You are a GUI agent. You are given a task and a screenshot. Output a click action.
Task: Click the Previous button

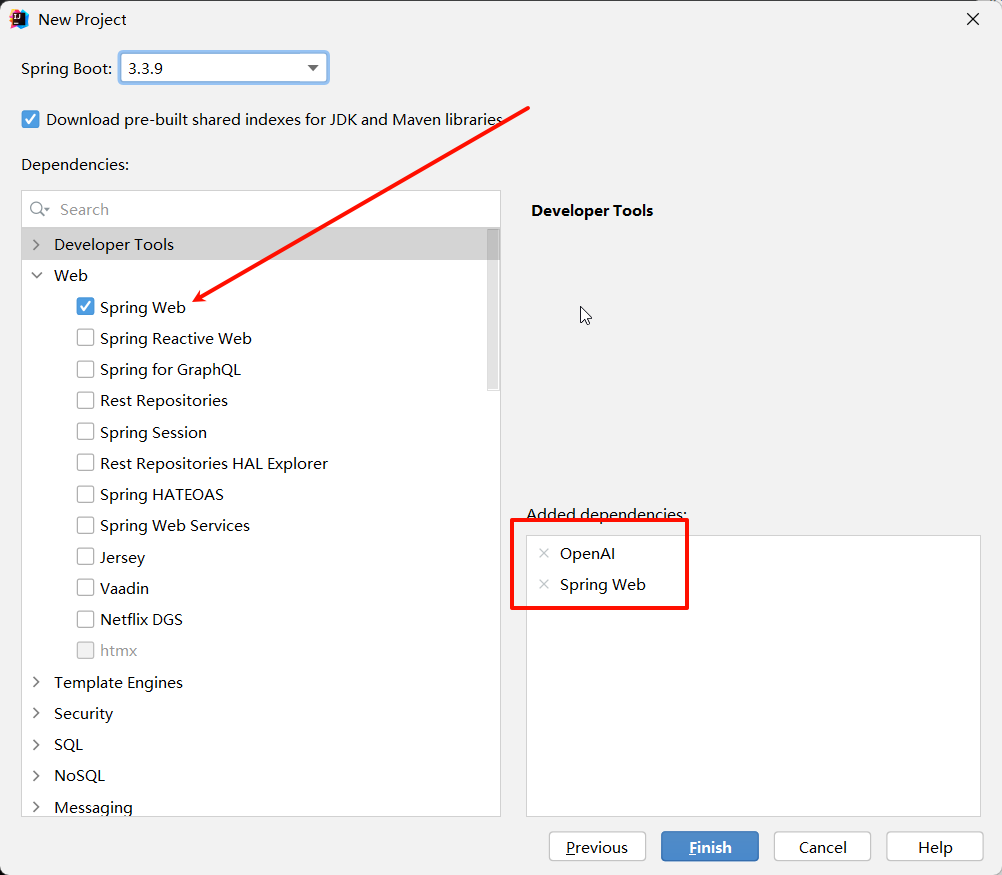coord(597,847)
